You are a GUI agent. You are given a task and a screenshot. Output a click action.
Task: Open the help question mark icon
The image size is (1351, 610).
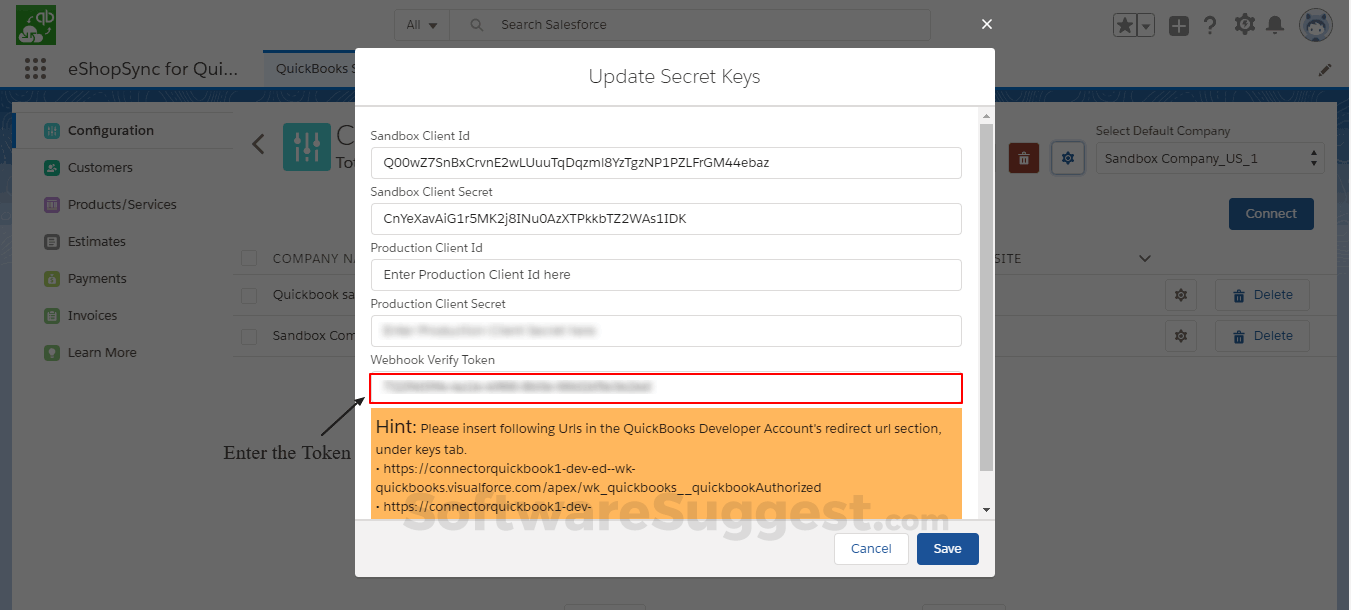[1210, 26]
